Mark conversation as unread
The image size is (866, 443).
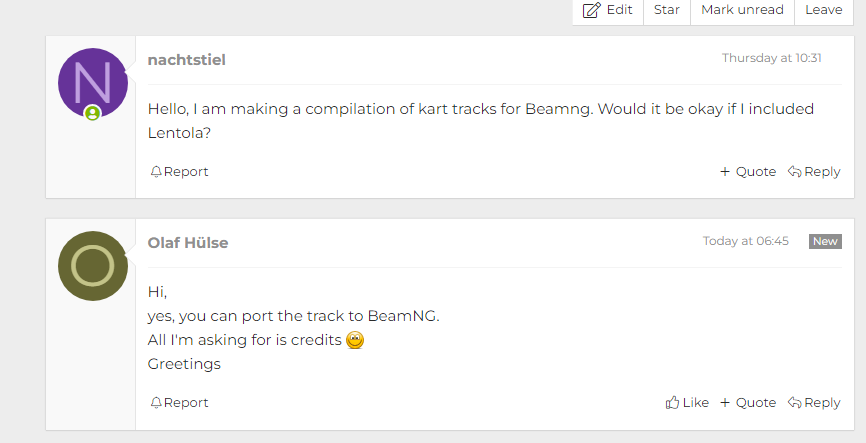[x=741, y=10]
